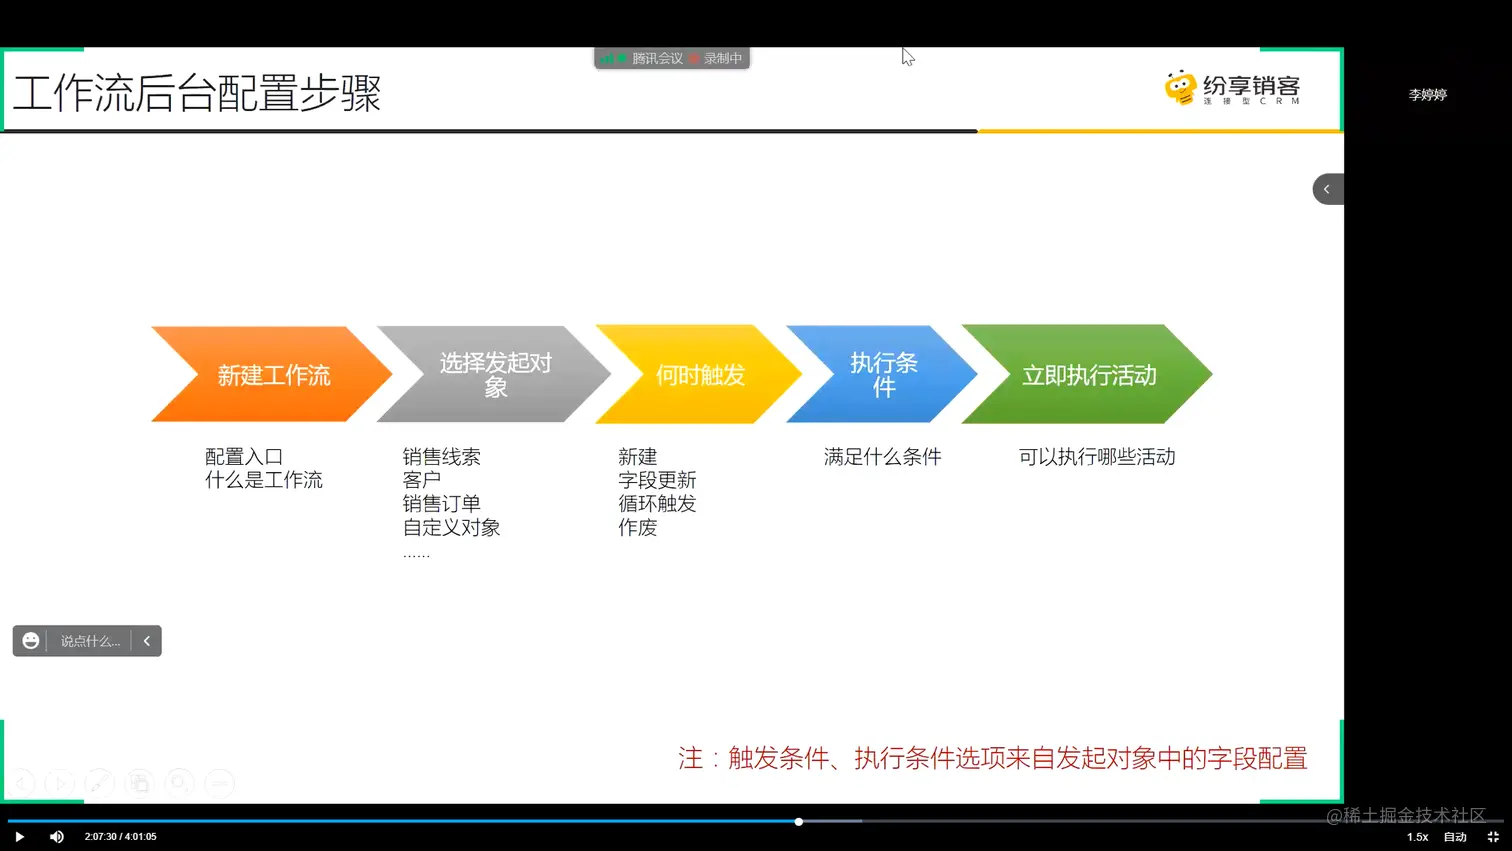Change playback speed from 1.5x
Screen dimensions: 1512x851
1417,837
